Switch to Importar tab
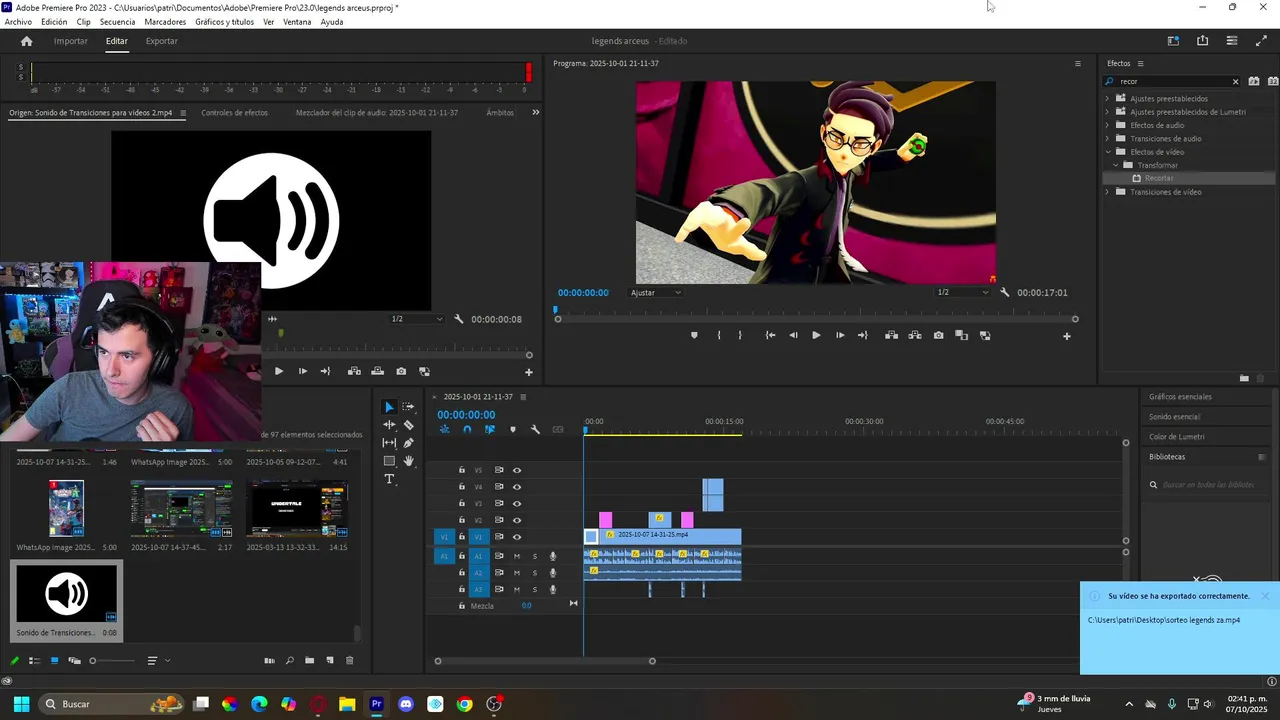 70,41
